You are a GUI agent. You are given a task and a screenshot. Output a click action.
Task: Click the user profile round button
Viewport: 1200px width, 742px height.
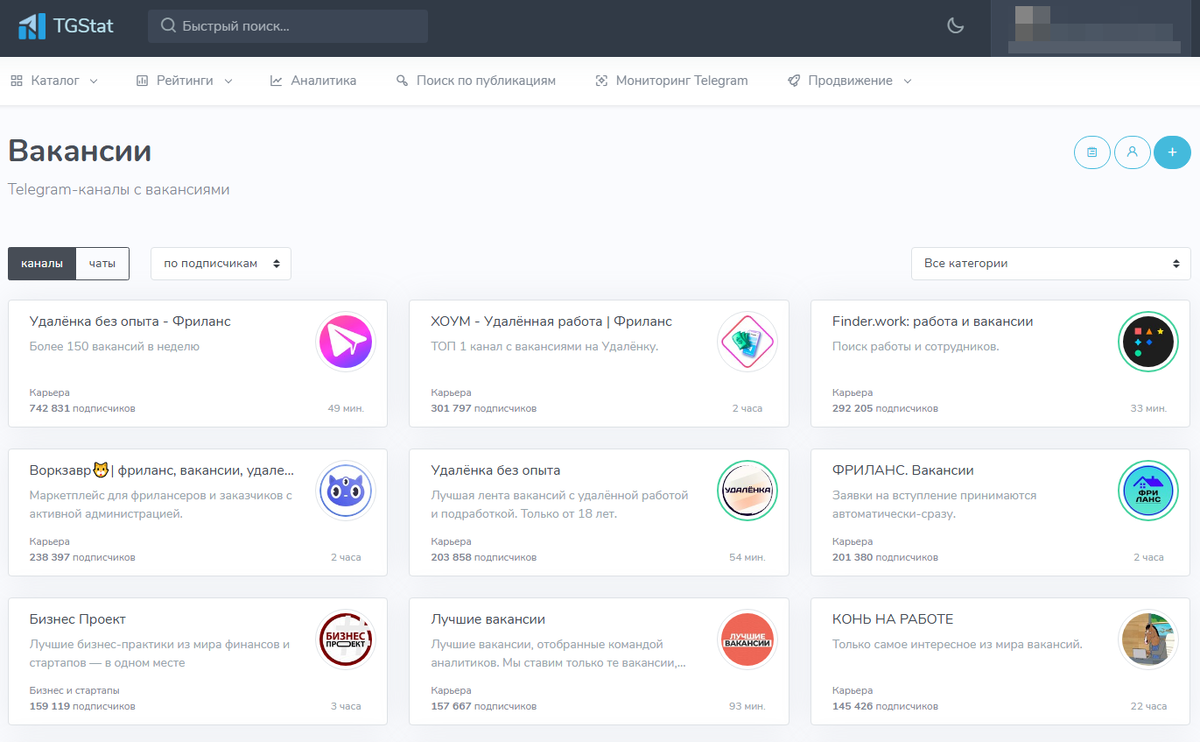1132,152
